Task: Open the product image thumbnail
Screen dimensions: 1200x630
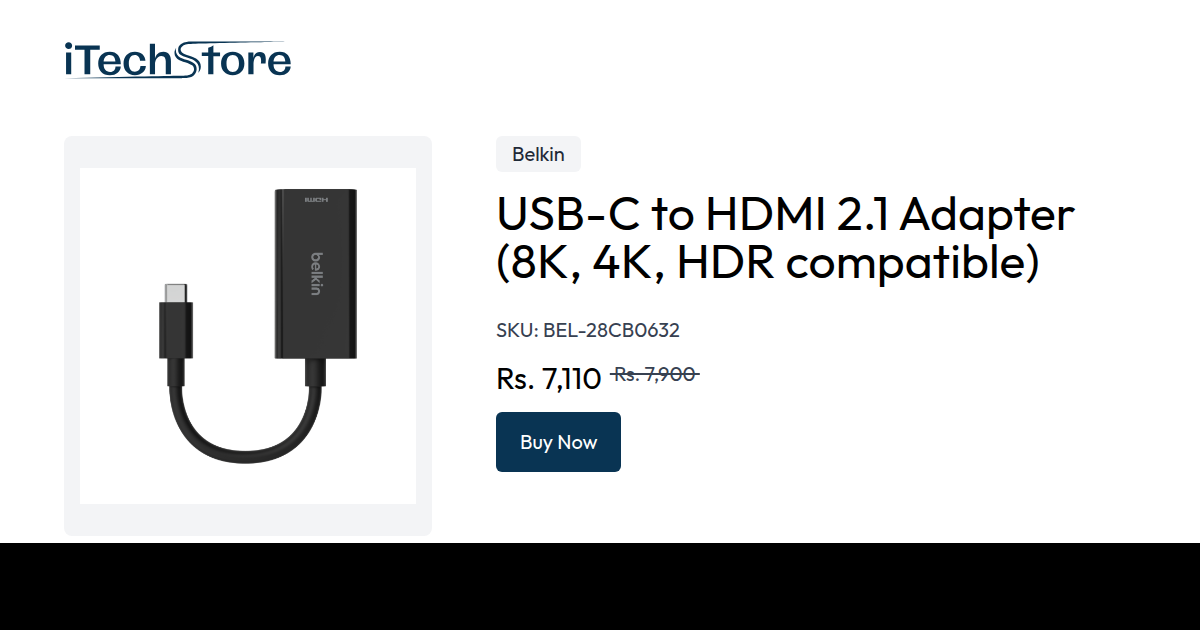Action: coord(248,336)
